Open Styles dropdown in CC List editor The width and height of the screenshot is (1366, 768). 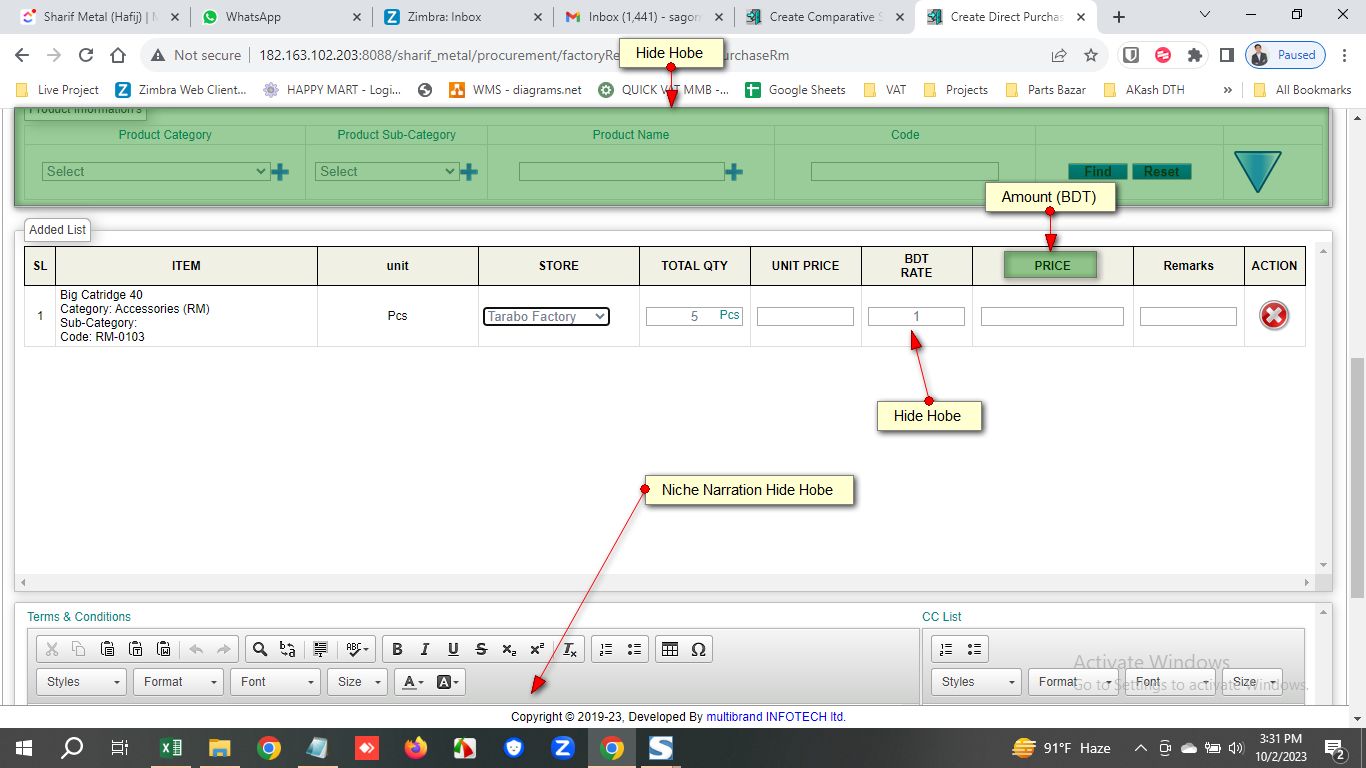click(x=976, y=682)
